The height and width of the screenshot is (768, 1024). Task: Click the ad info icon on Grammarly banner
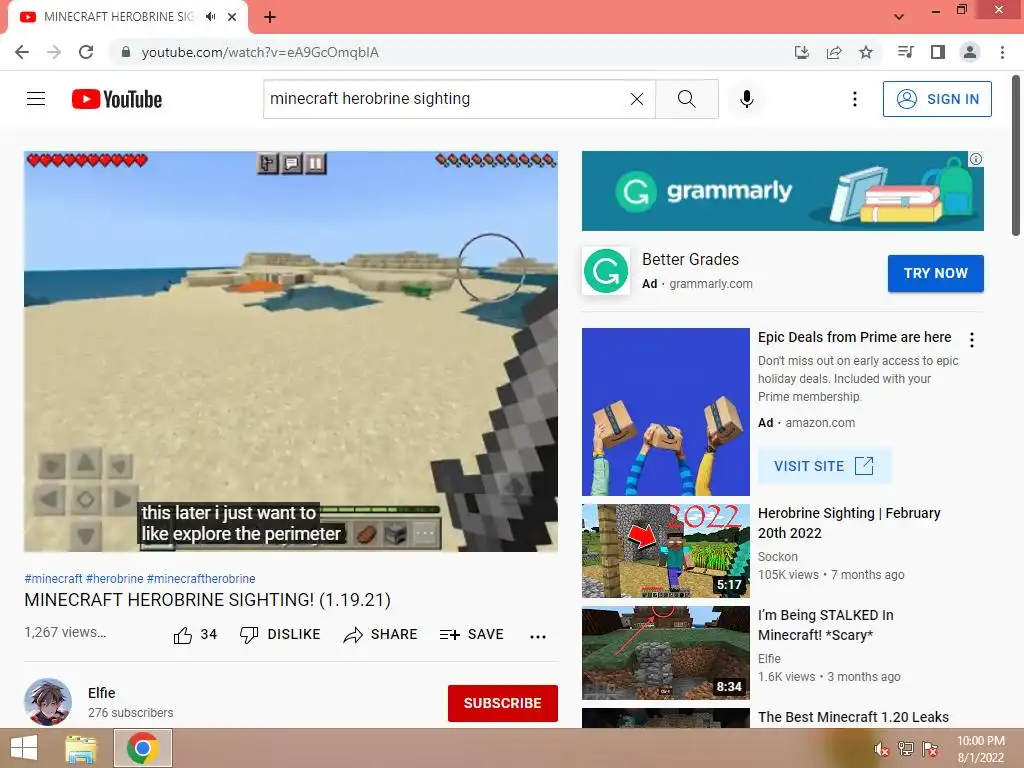tap(976, 159)
